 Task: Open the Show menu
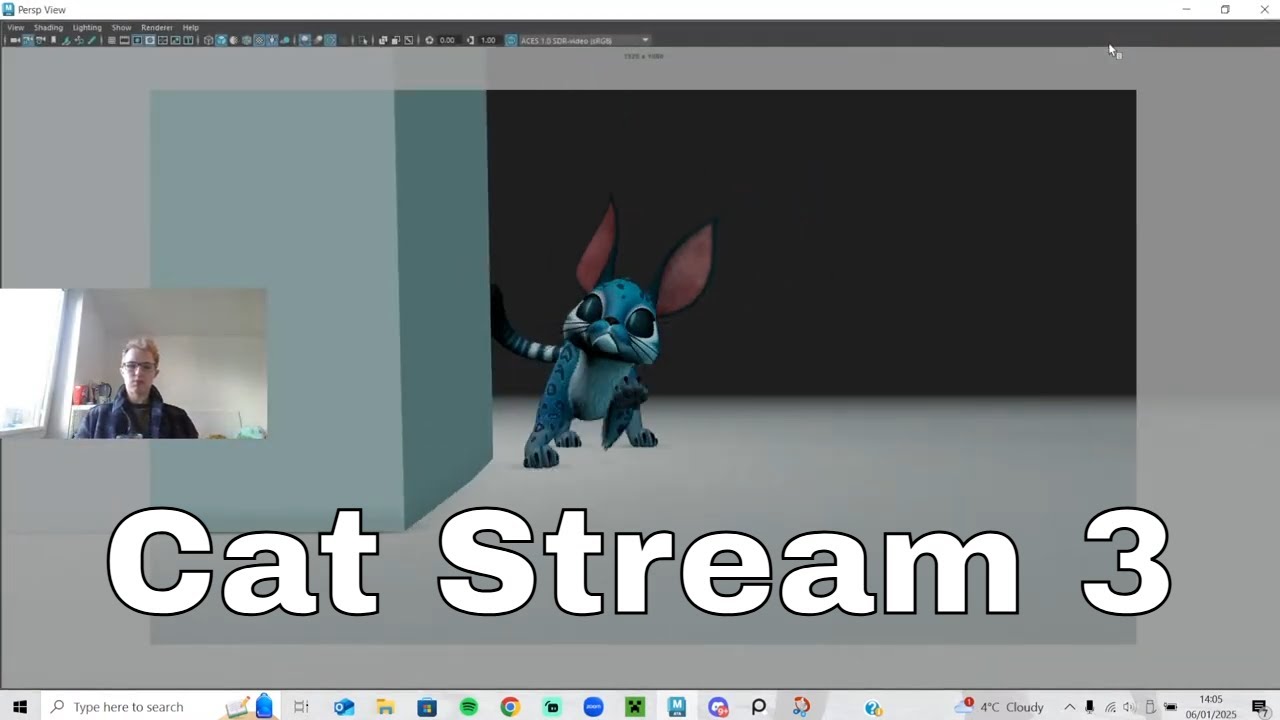click(x=121, y=27)
